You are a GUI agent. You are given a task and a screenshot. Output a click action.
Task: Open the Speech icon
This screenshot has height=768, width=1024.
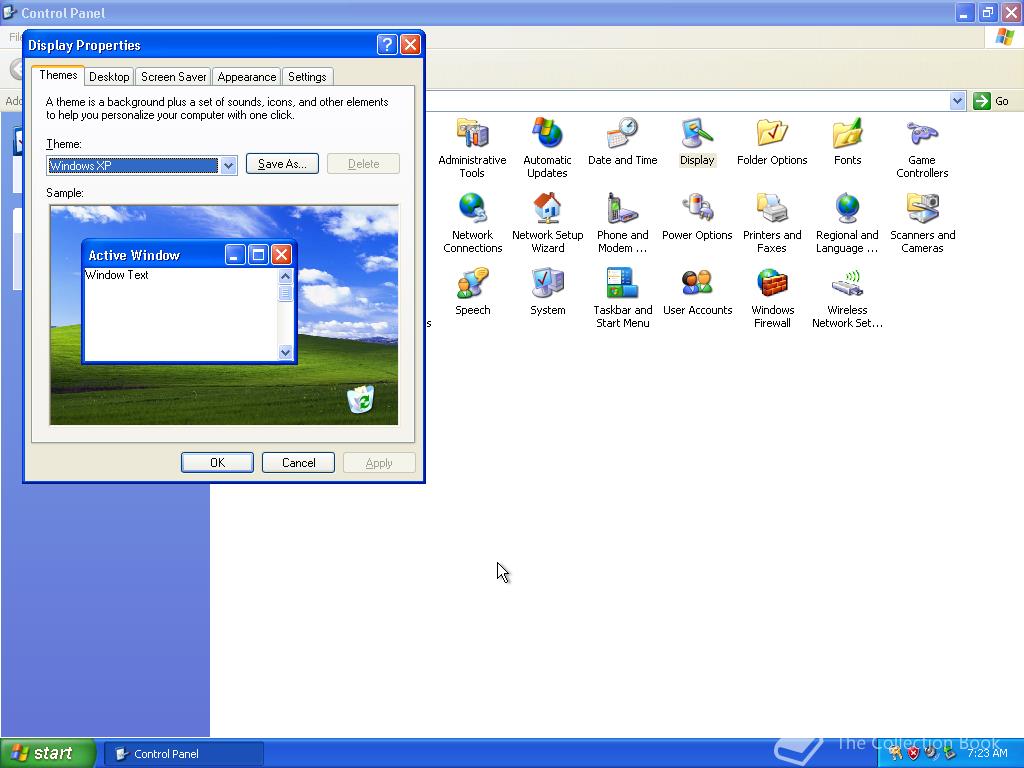click(x=472, y=283)
